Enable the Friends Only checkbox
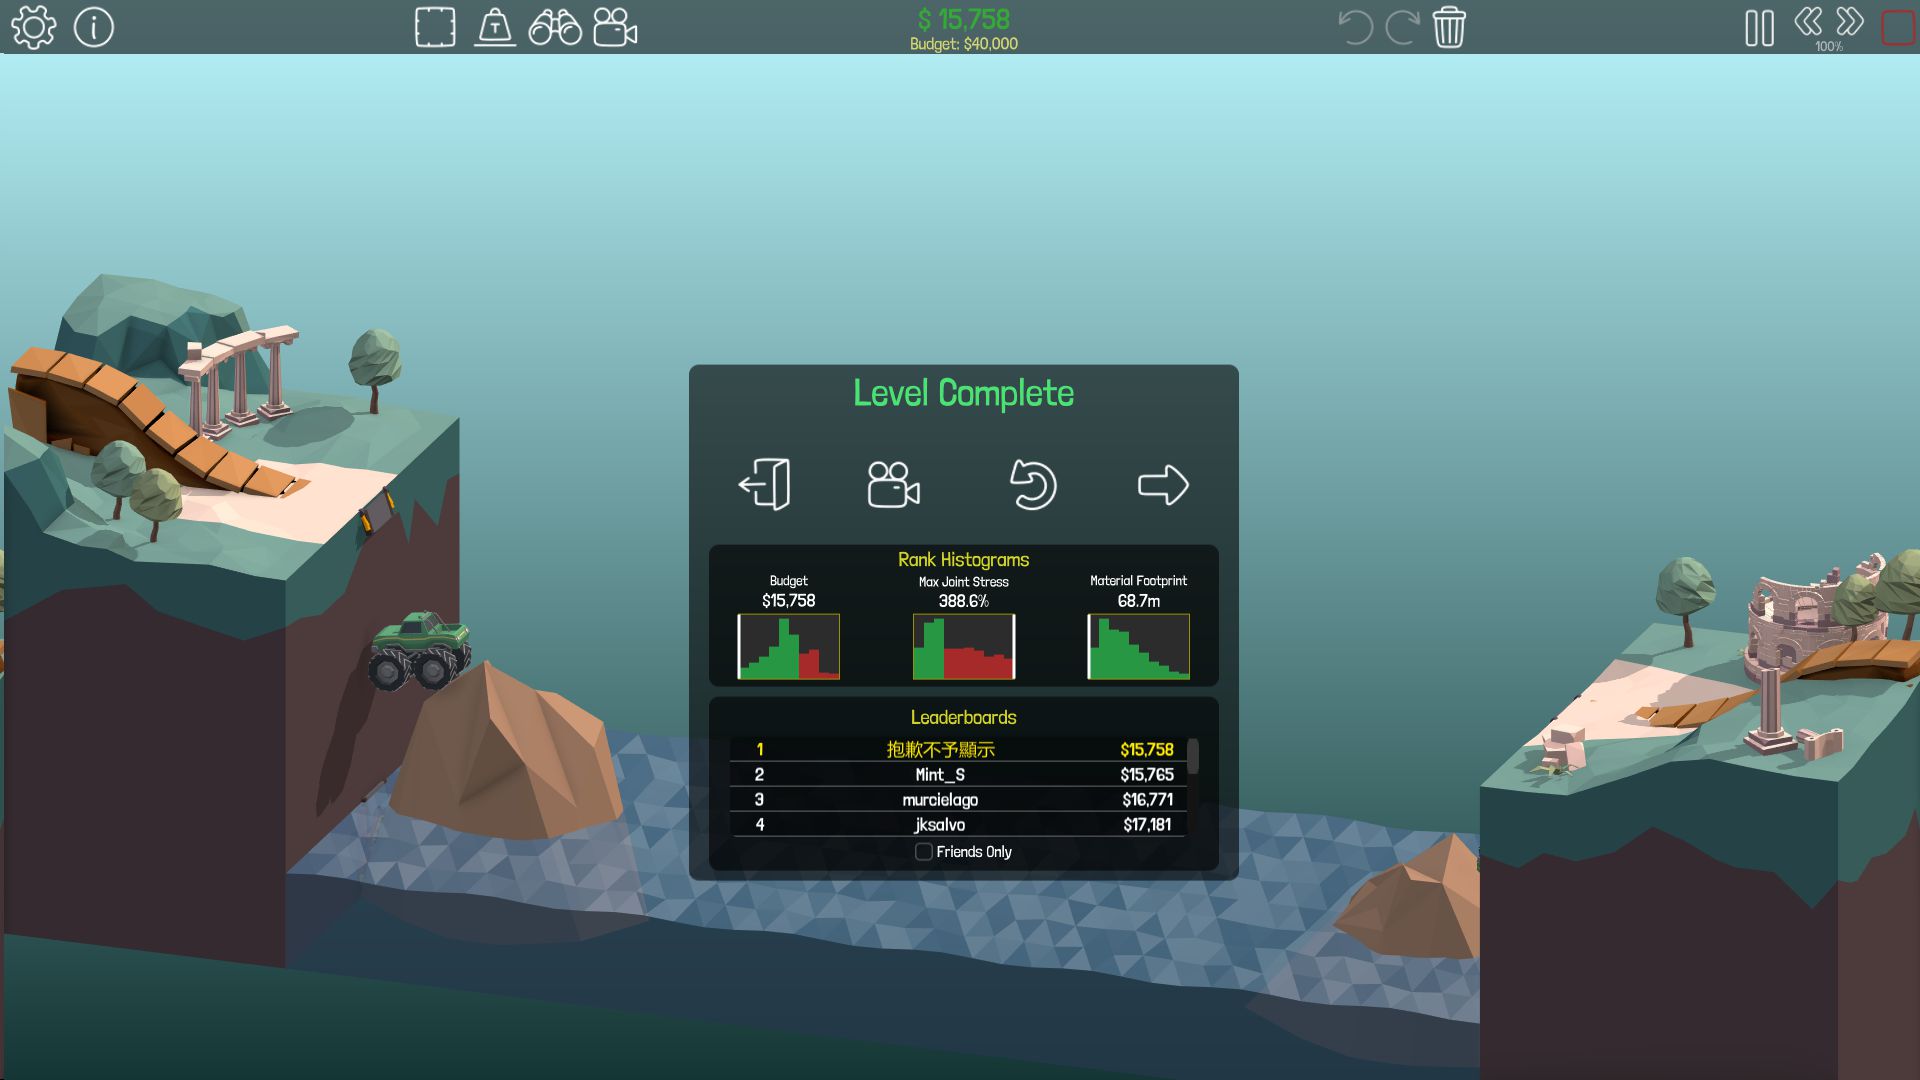1920x1080 pixels. pos(924,852)
